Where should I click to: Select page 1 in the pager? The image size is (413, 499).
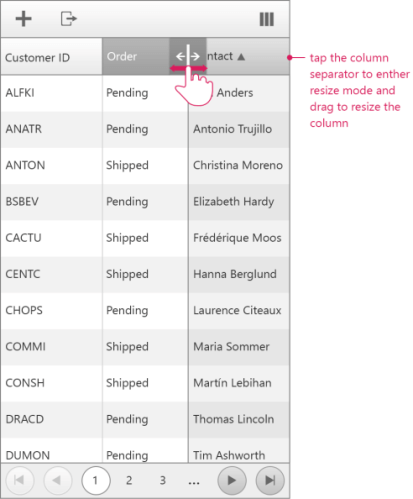coord(96,480)
